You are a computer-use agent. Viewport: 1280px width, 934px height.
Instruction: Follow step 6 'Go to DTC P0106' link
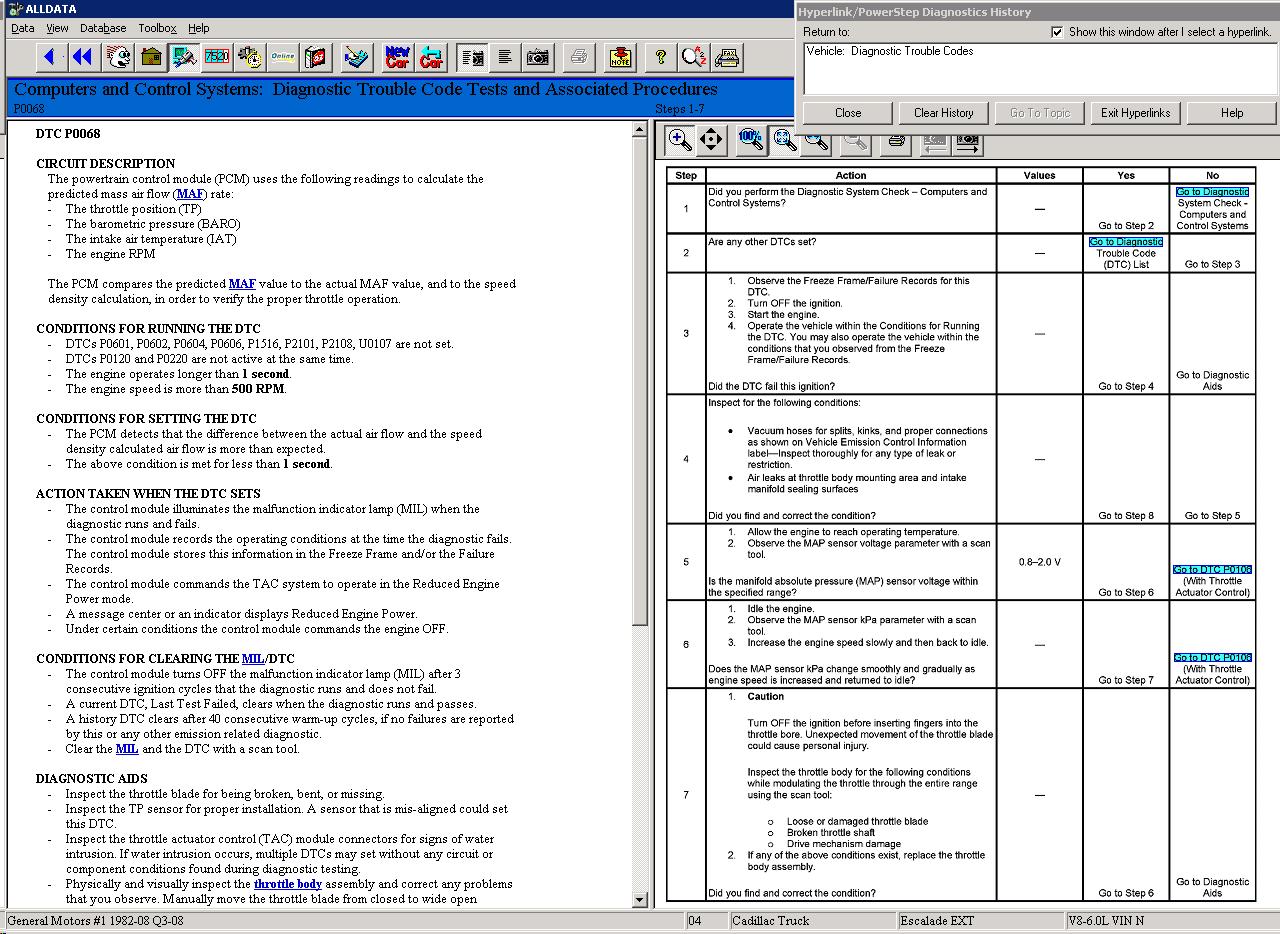(1212, 658)
